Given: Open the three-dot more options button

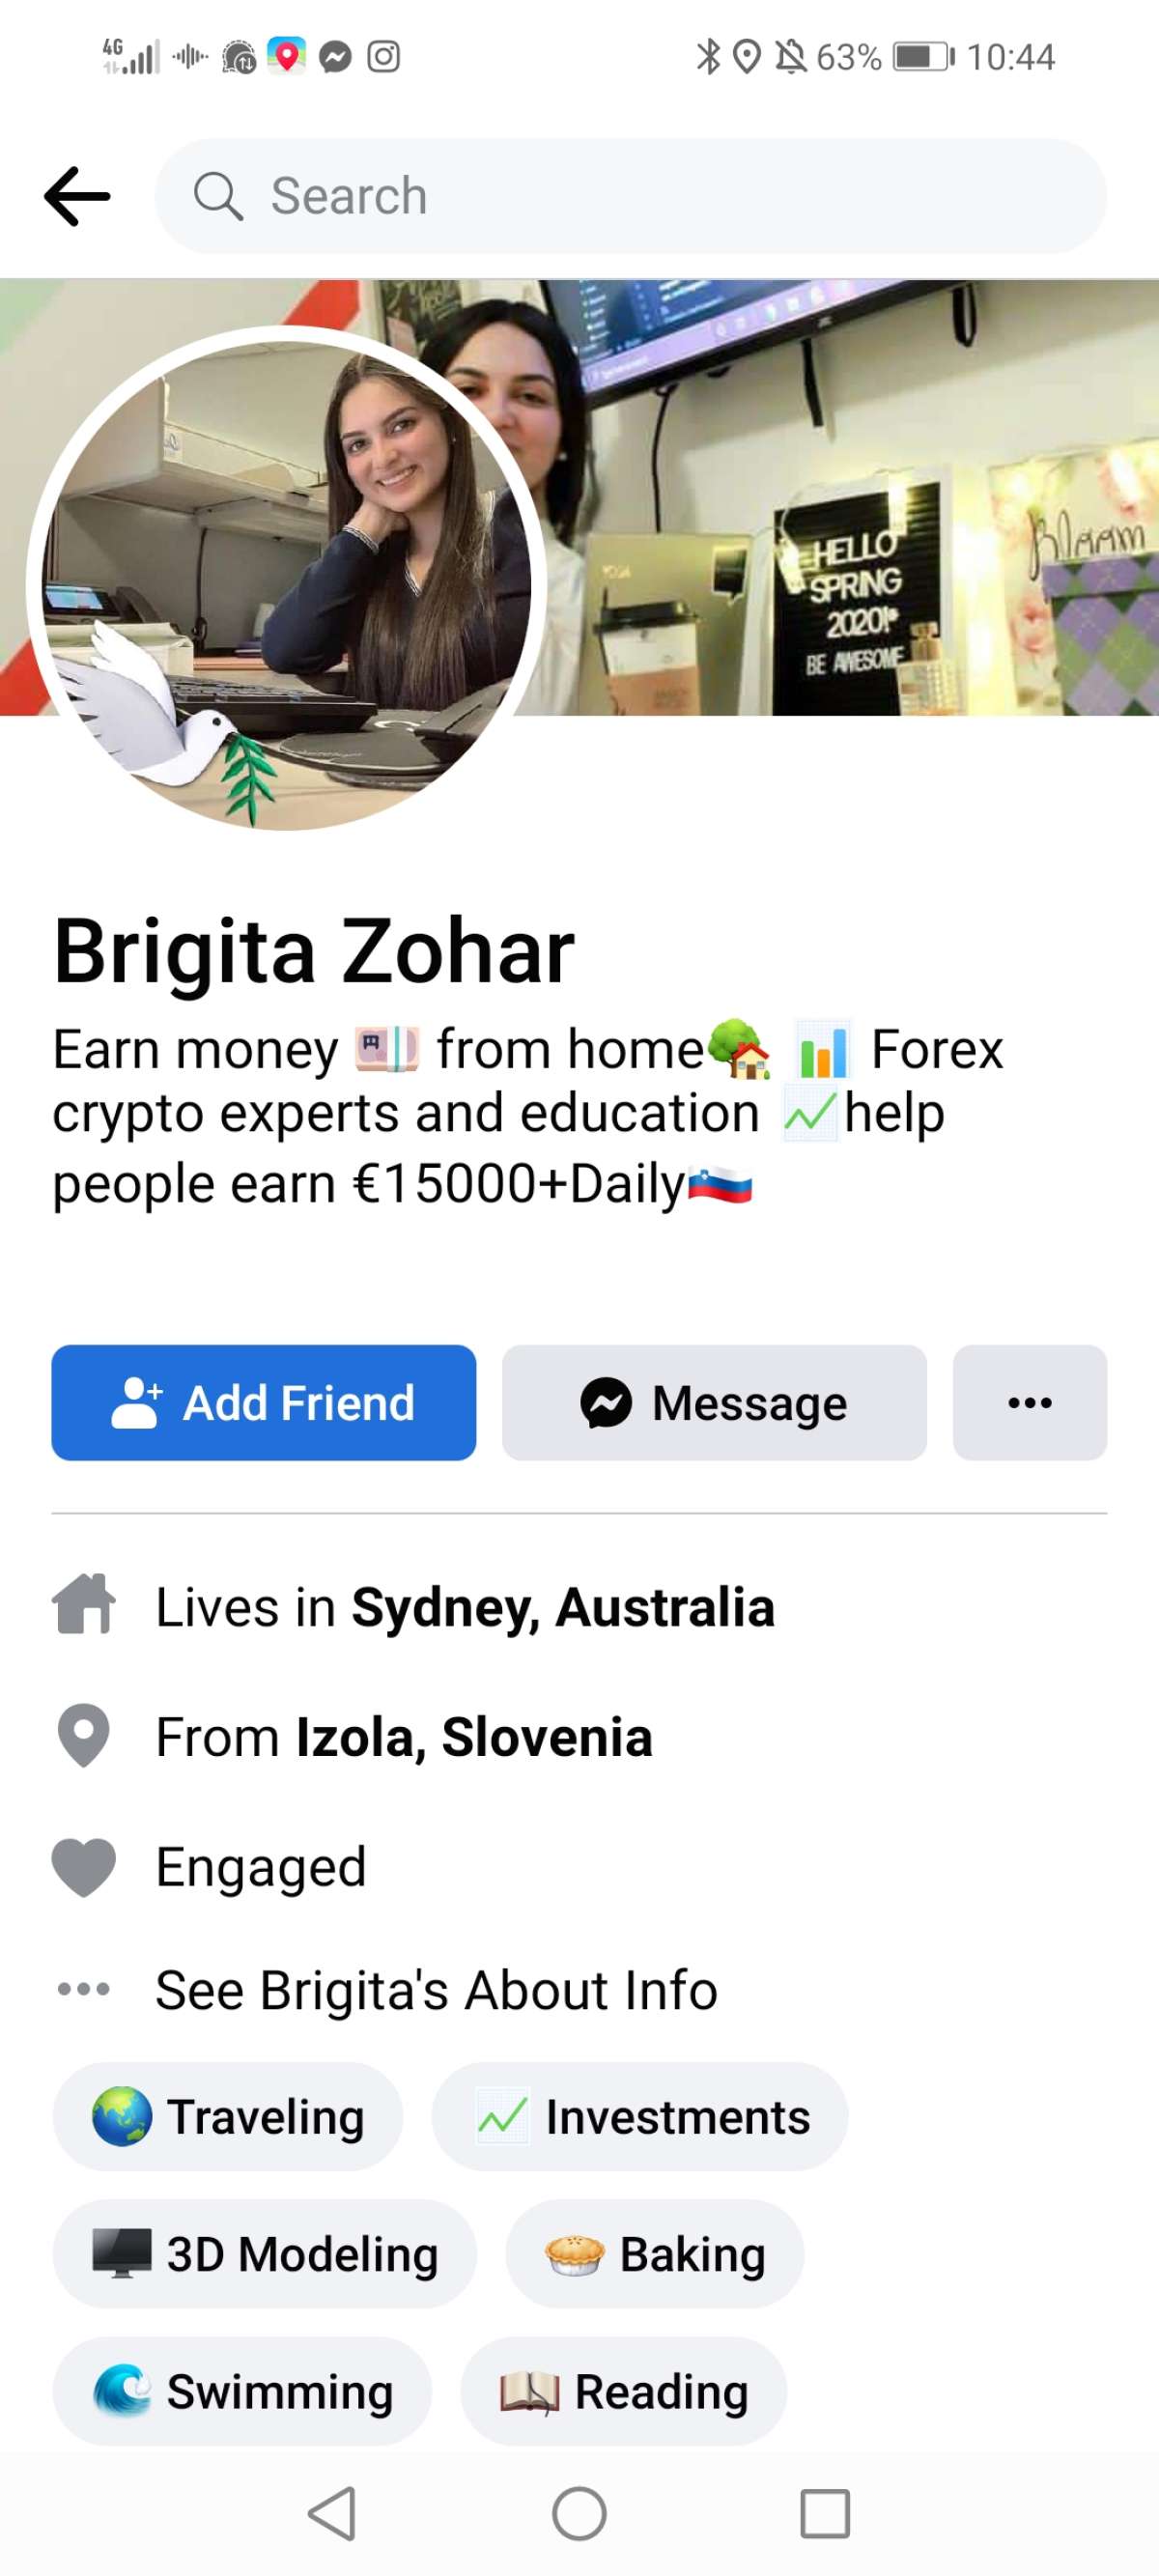Looking at the screenshot, I should [1030, 1402].
